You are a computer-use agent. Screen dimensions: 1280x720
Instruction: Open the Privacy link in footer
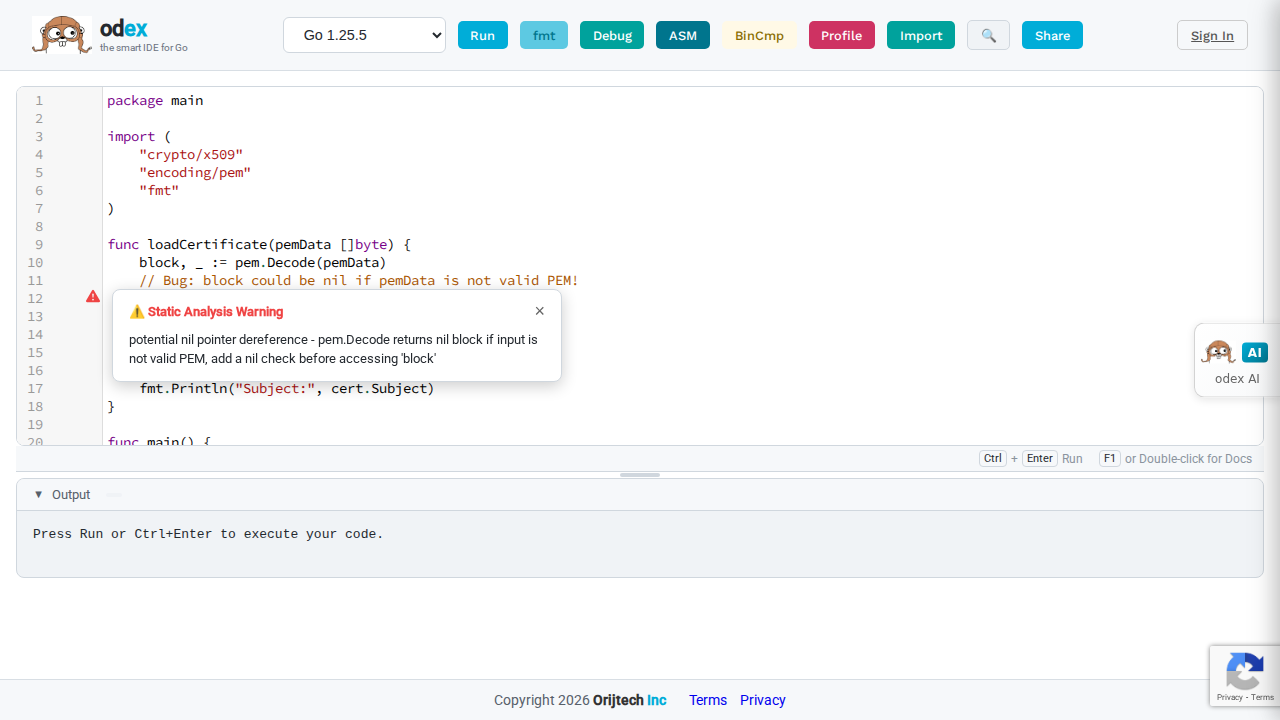(x=763, y=700)
